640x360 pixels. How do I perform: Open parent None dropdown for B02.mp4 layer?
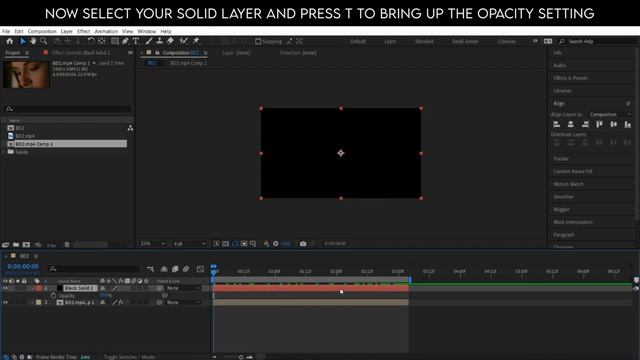click(x=183, y=302)
